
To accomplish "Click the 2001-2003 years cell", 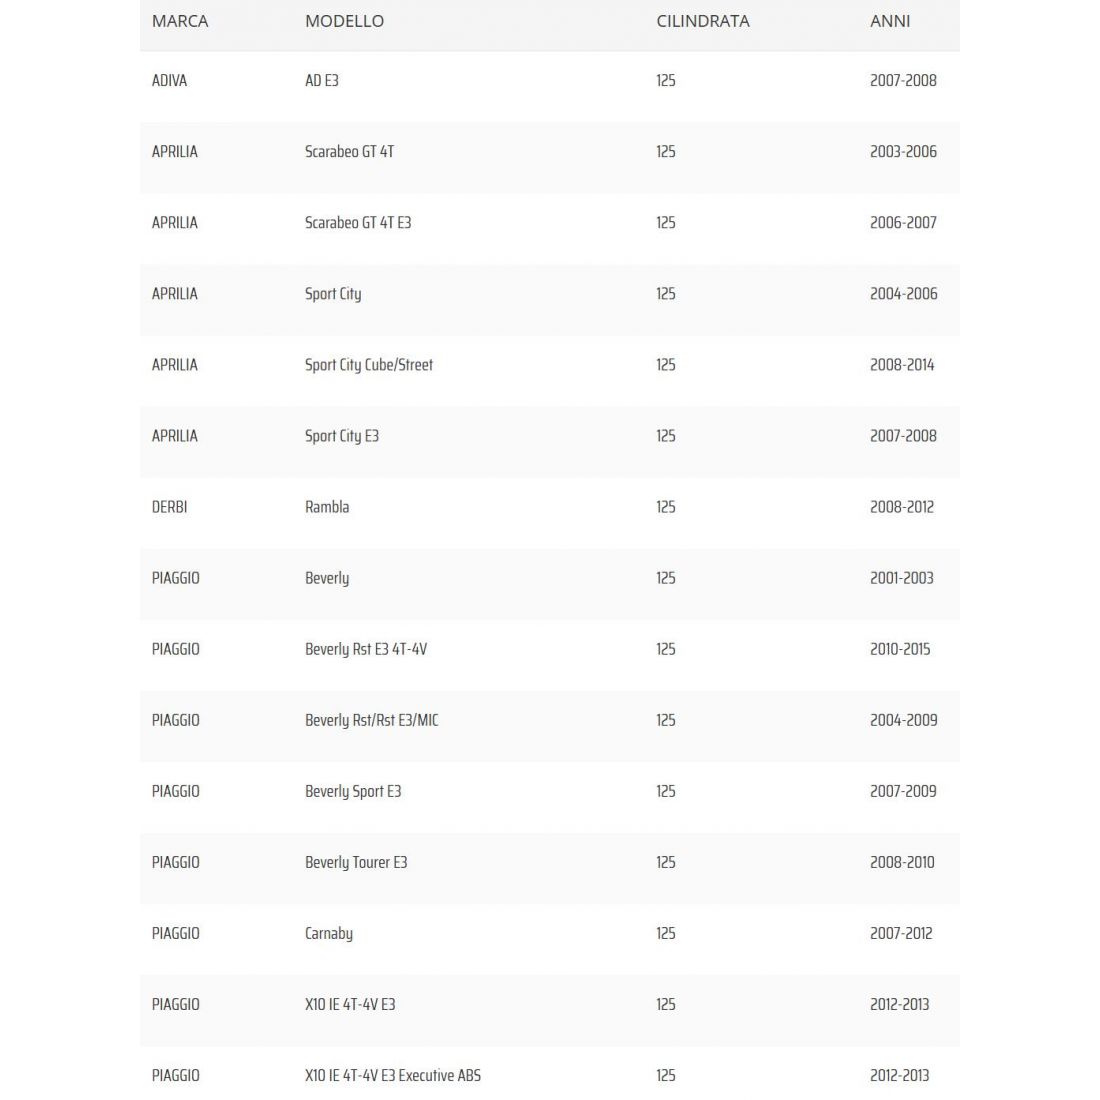I will click(x=901, y=578).
